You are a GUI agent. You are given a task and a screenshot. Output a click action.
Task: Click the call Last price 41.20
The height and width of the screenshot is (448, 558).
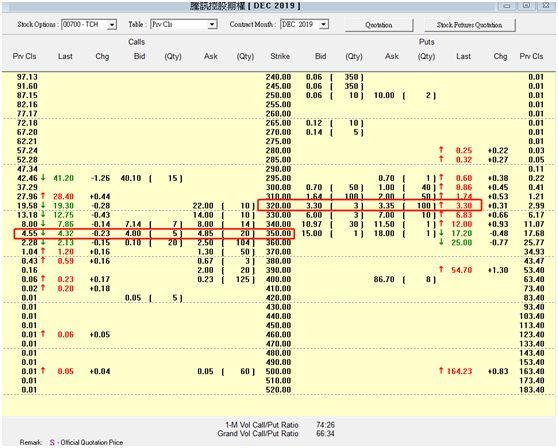click(63, 178)
